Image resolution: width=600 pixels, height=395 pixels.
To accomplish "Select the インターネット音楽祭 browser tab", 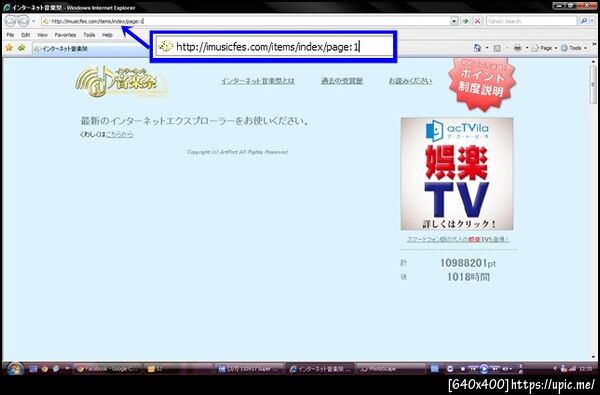I will [x=90, y=49].
